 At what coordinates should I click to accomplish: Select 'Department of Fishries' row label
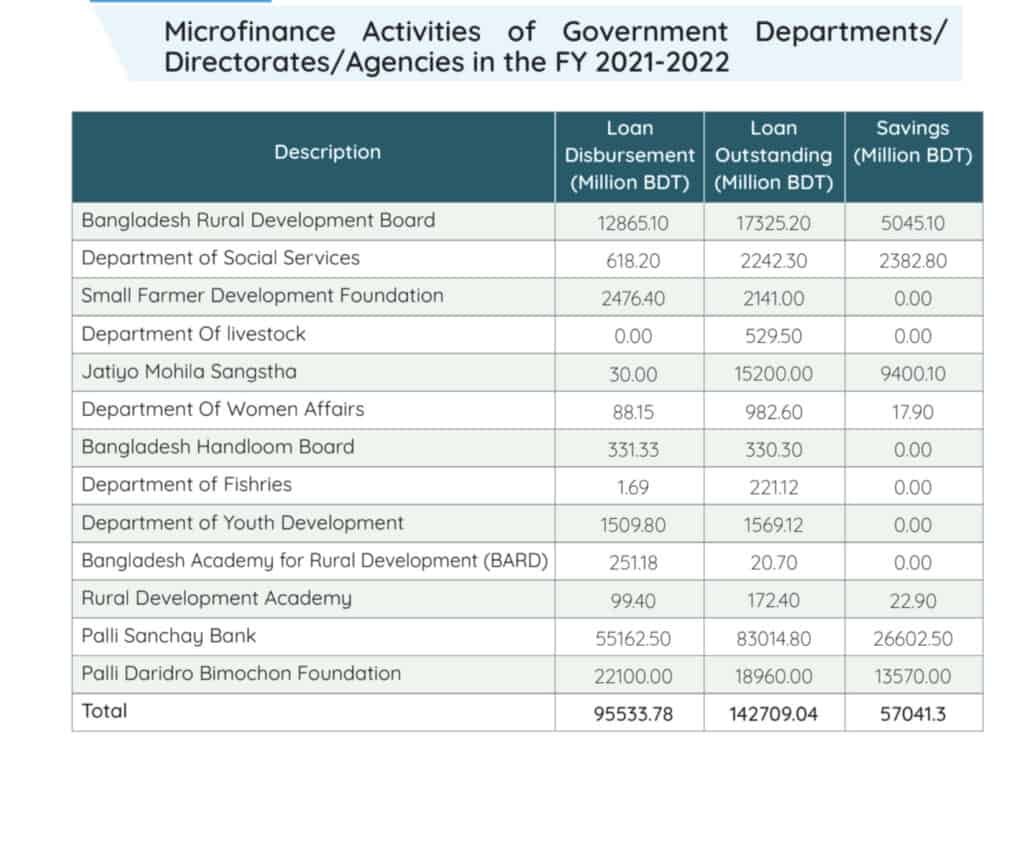tap(186, 484)
